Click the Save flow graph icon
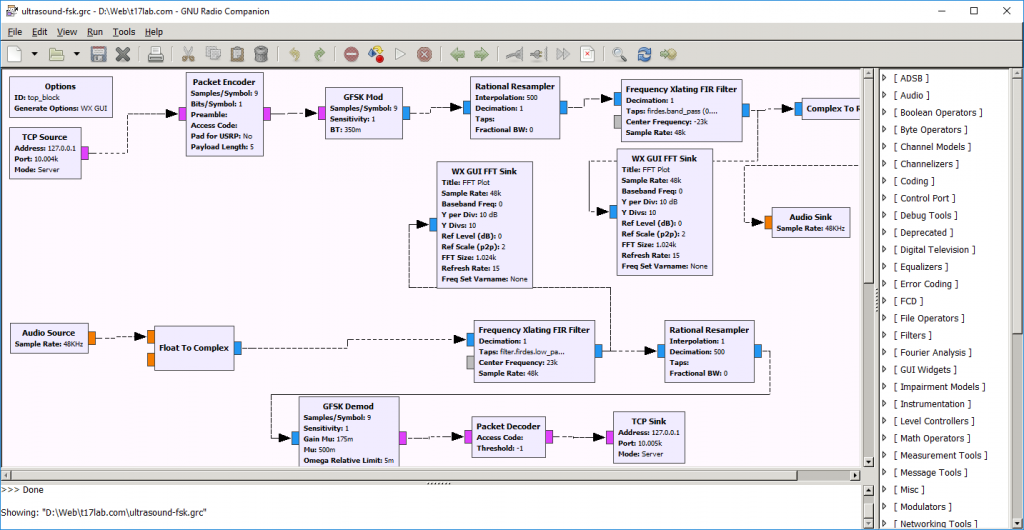The width and height of the screenshot is (1024, 530). pyautogui.click(x=98, y=54)
